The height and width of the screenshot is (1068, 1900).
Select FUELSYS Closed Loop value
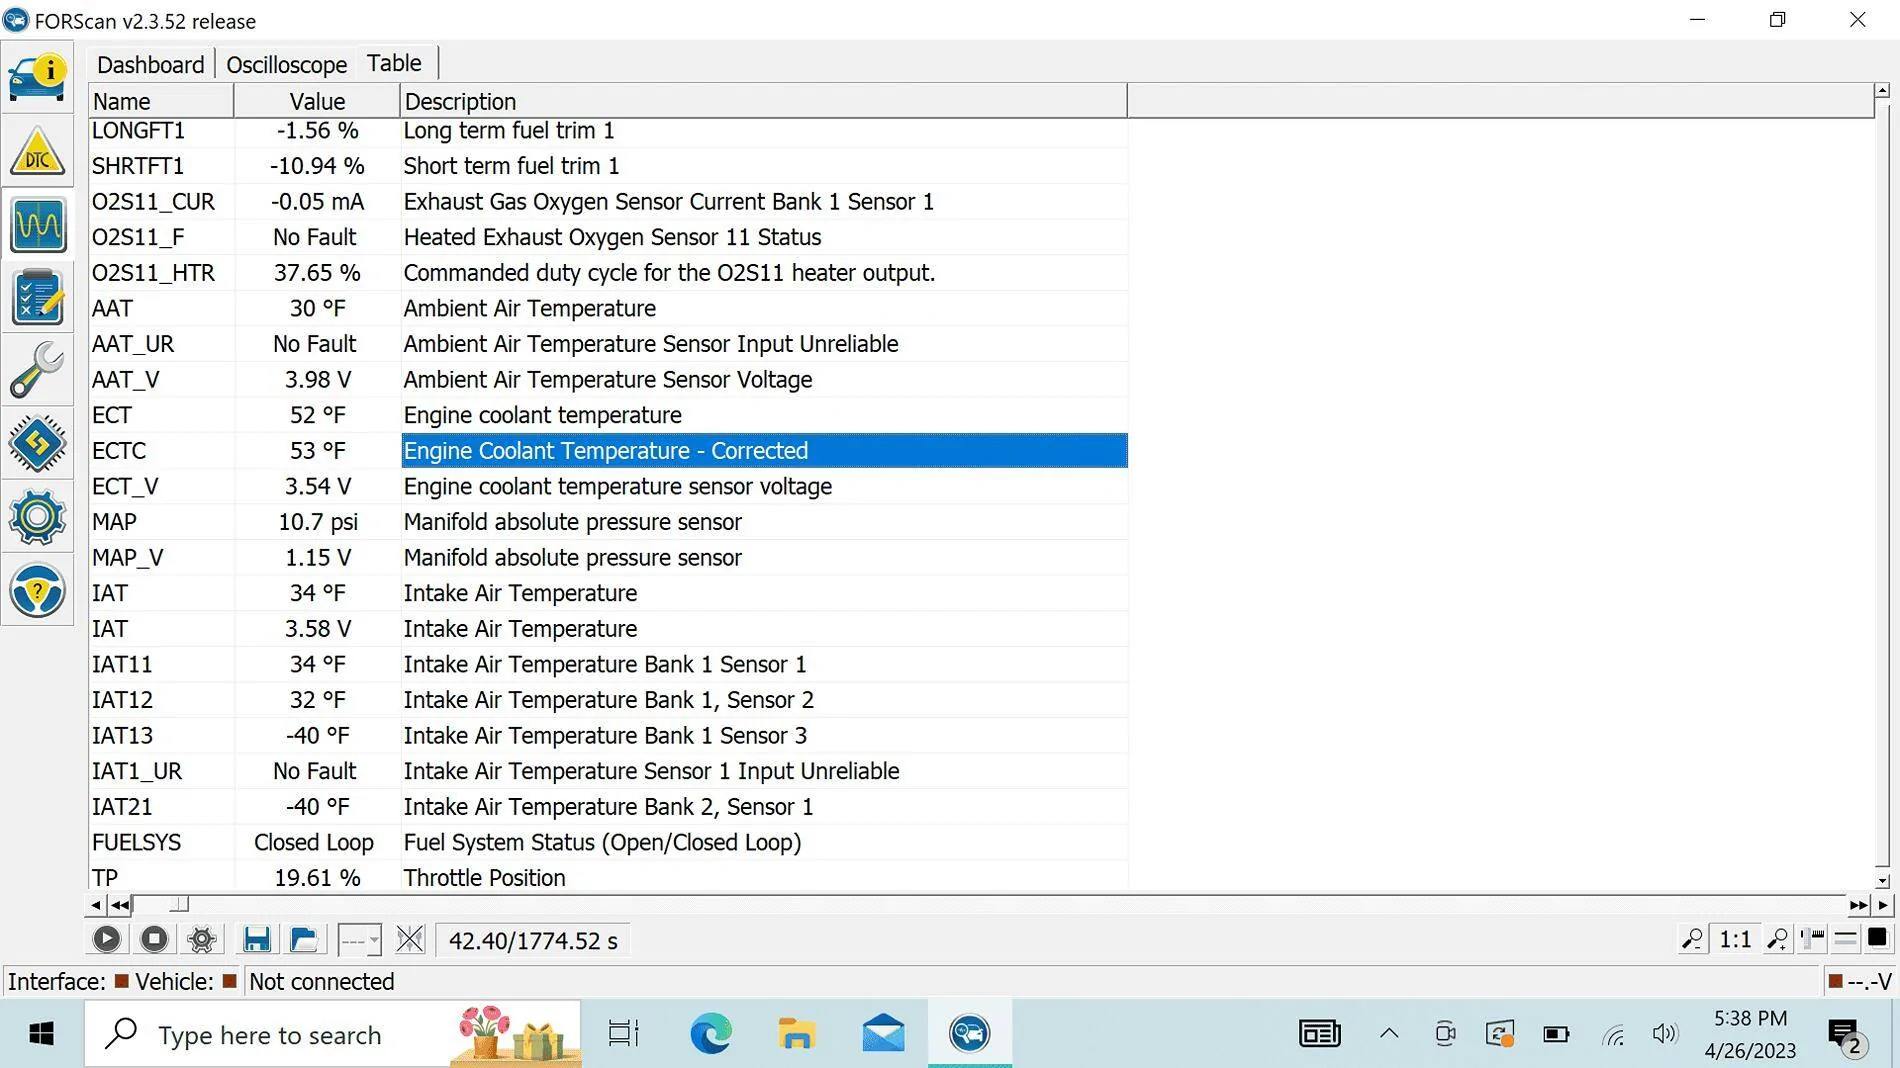pos(313,843)
